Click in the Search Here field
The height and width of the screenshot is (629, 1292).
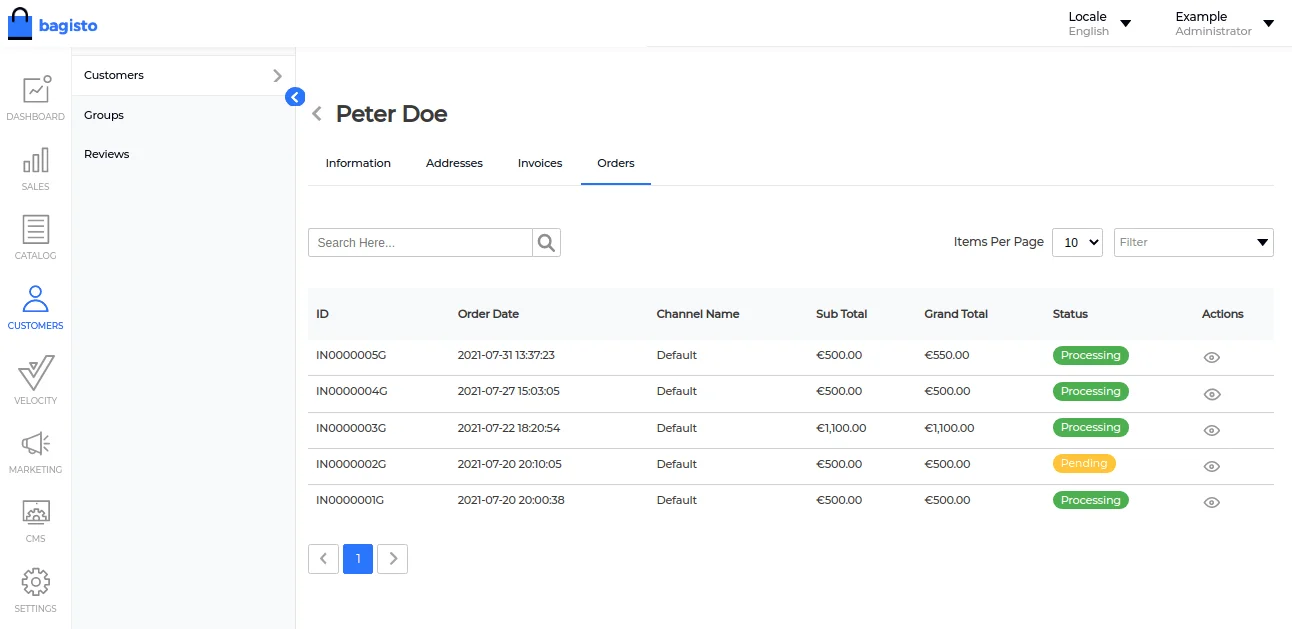click(x=420, y=242)
